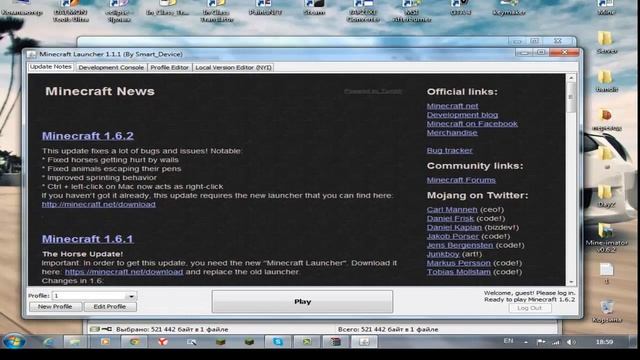Open the Minecraft on Facebook link
Image resolution: width=640 pixels, height=360 pixels.
pyautogui.click(x=472, y=124)
